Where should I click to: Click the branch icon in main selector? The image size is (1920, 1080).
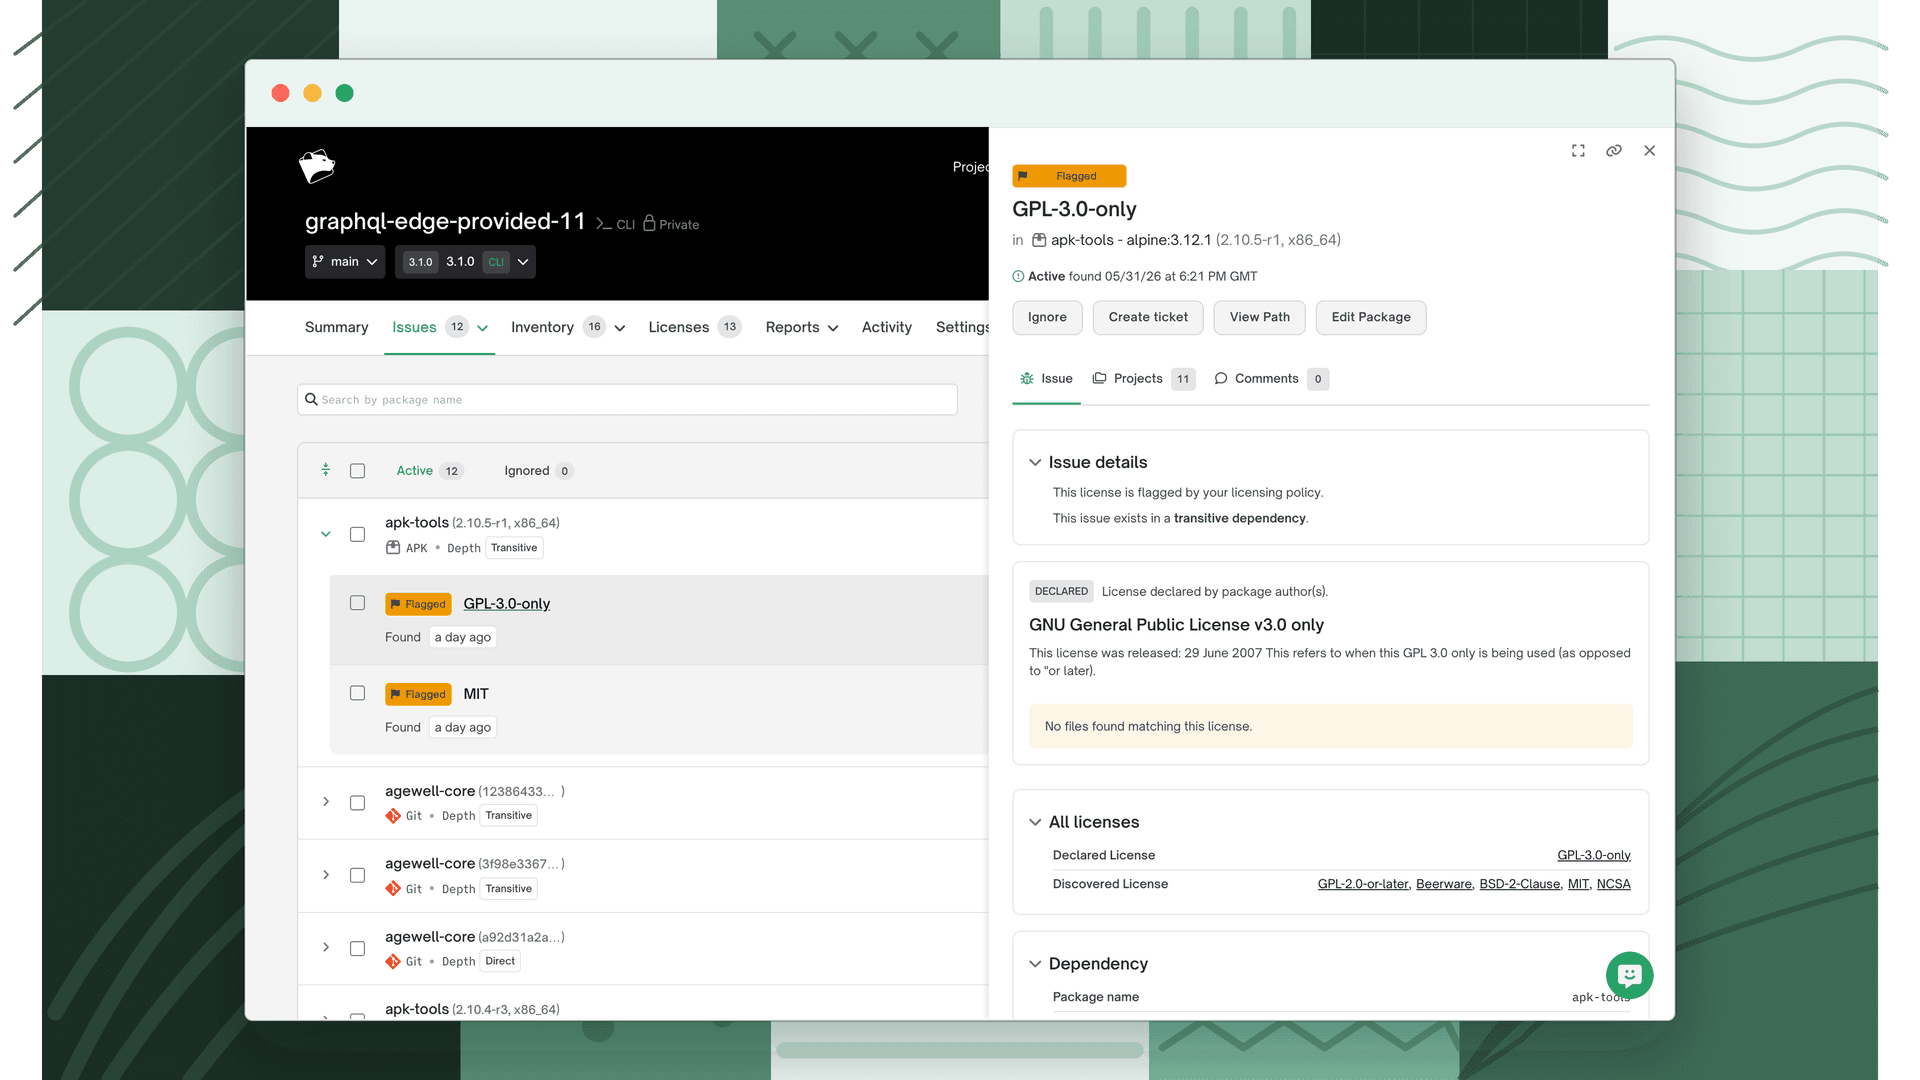[318, 262]
